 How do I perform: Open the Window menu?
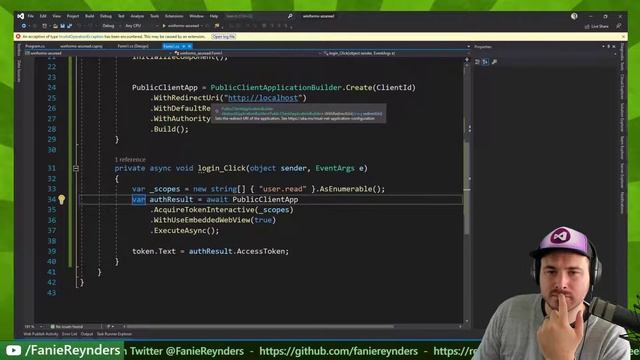pos(196,16)
